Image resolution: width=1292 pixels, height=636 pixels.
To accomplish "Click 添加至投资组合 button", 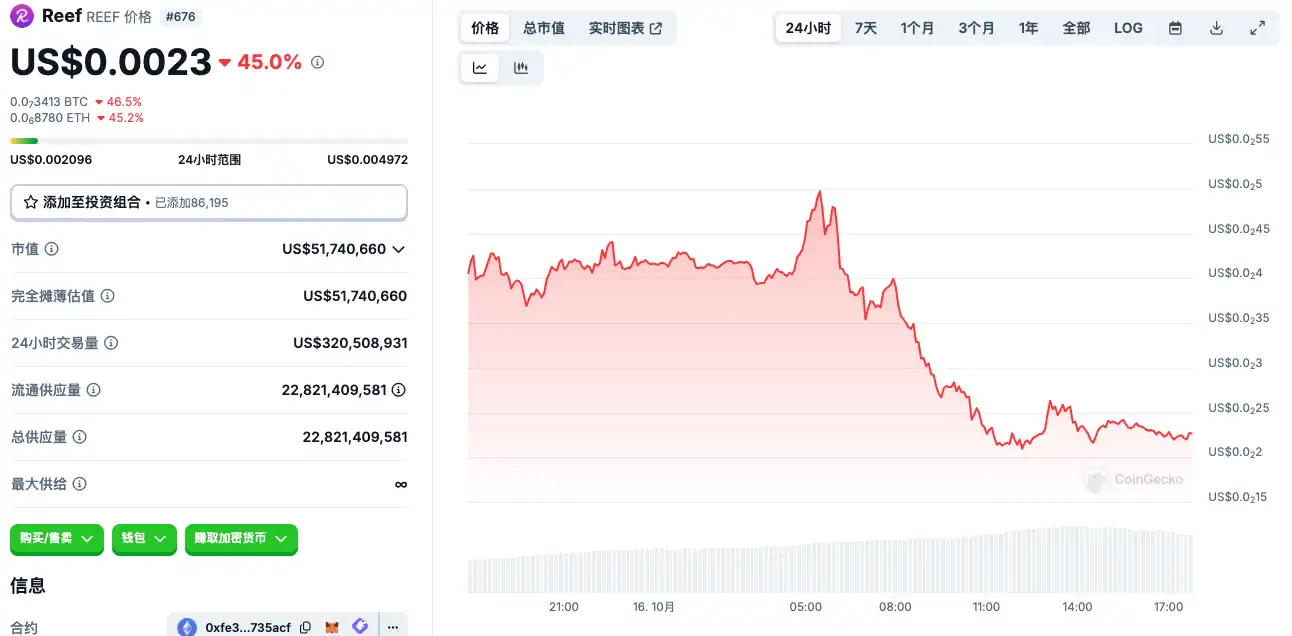I will point(208,202).
